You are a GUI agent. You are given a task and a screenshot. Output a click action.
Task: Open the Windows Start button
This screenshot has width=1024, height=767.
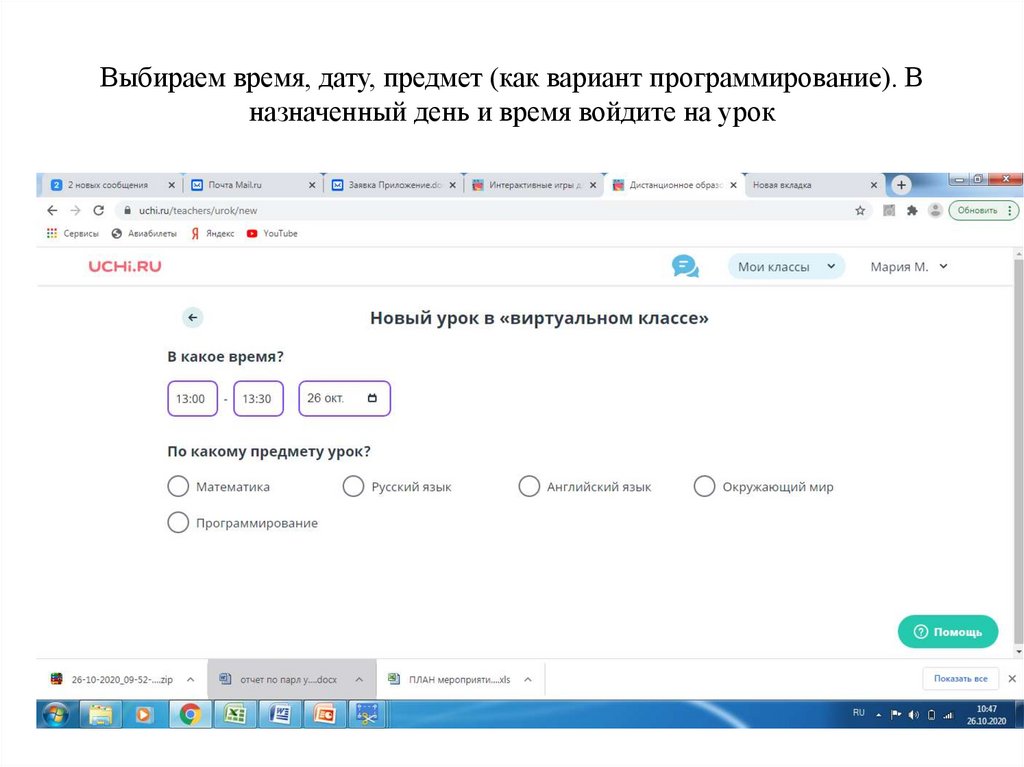(56, 715)
